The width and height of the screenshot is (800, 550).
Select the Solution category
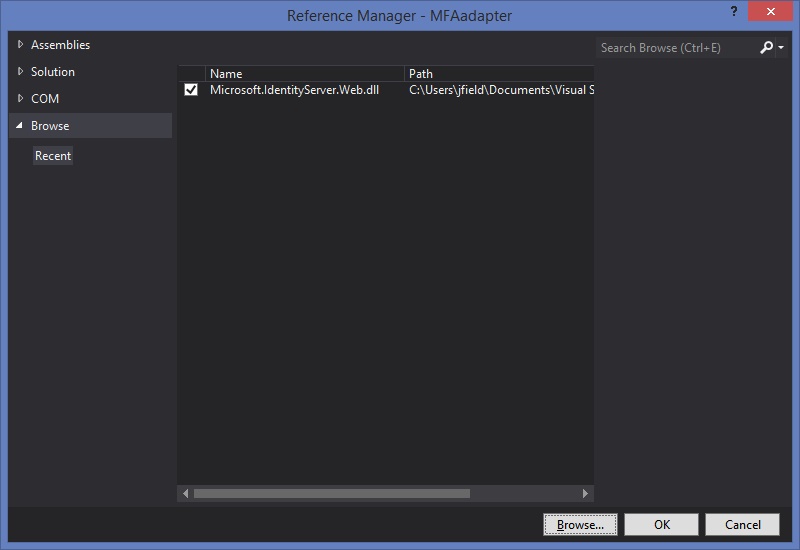pos(53,72)
